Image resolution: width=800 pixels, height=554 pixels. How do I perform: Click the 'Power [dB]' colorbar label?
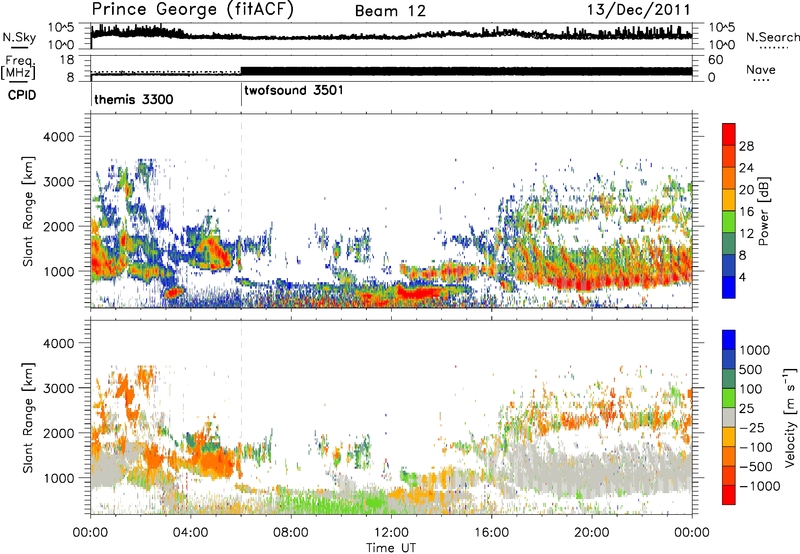[763, 211]
